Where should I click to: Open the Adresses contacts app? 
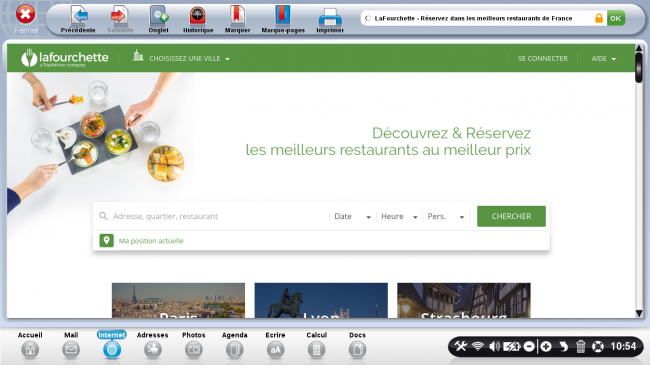[153, 345]
